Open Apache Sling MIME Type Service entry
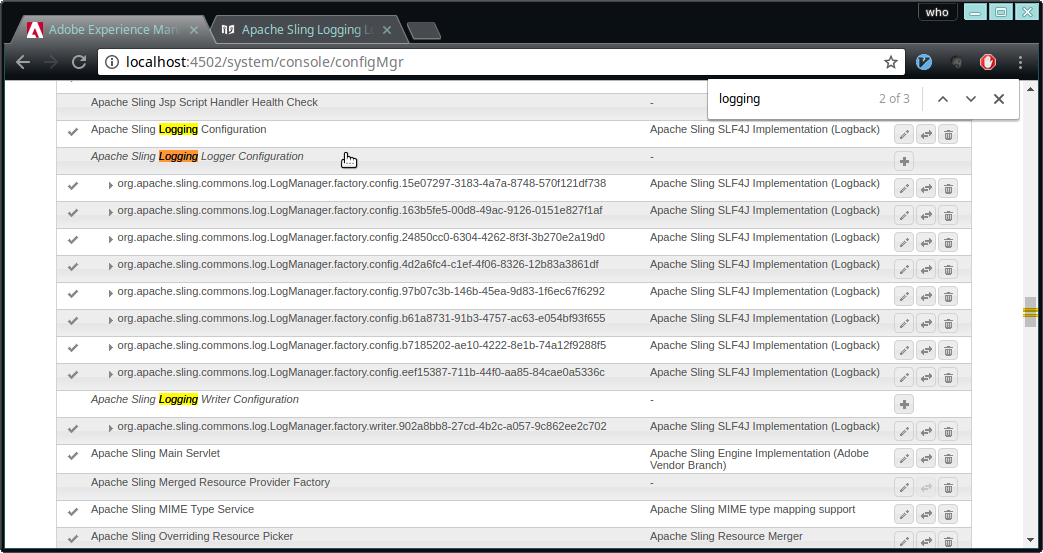This screenshot has width=1043, height=553. click(x=172, y=509)
